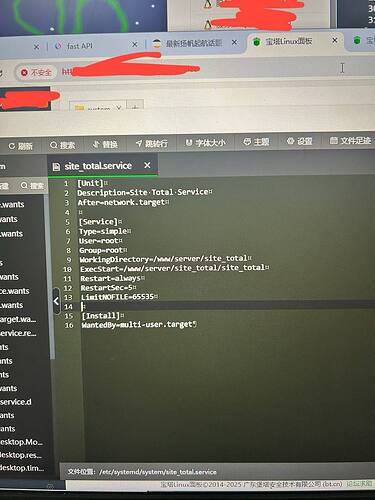Click the sidebar 搜索 search button
Image resolution: width=375 pixels, height=500 pixels.
coord(32,185)
